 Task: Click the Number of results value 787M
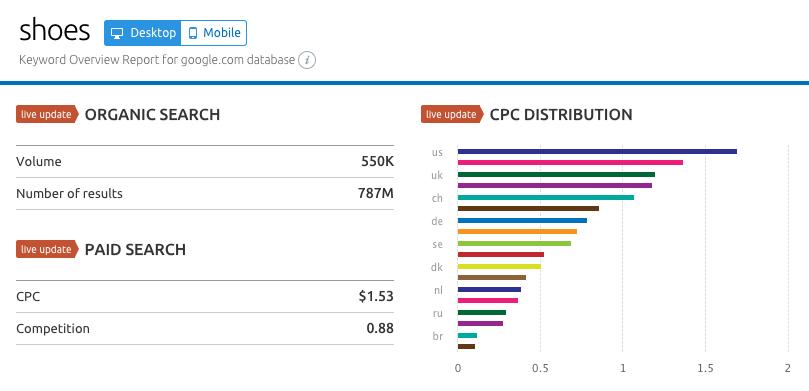pos(376,193)
